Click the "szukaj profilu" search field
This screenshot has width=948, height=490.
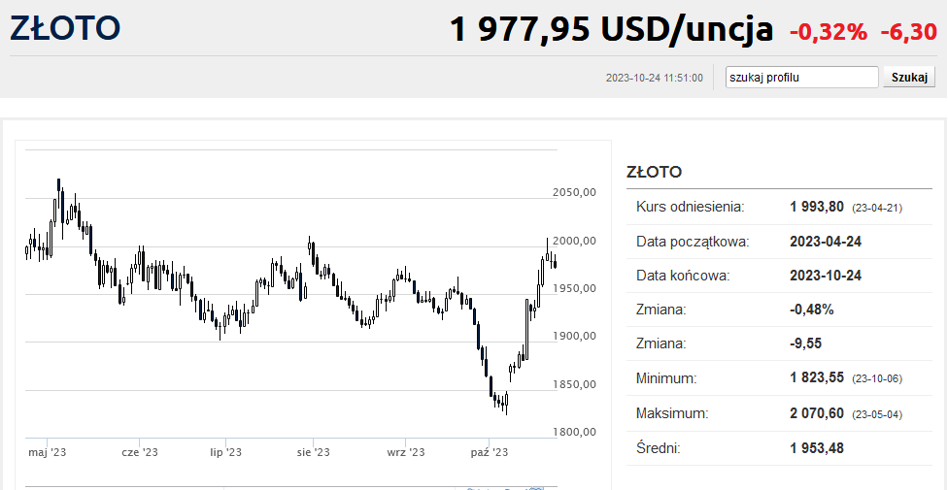point(802,77)
